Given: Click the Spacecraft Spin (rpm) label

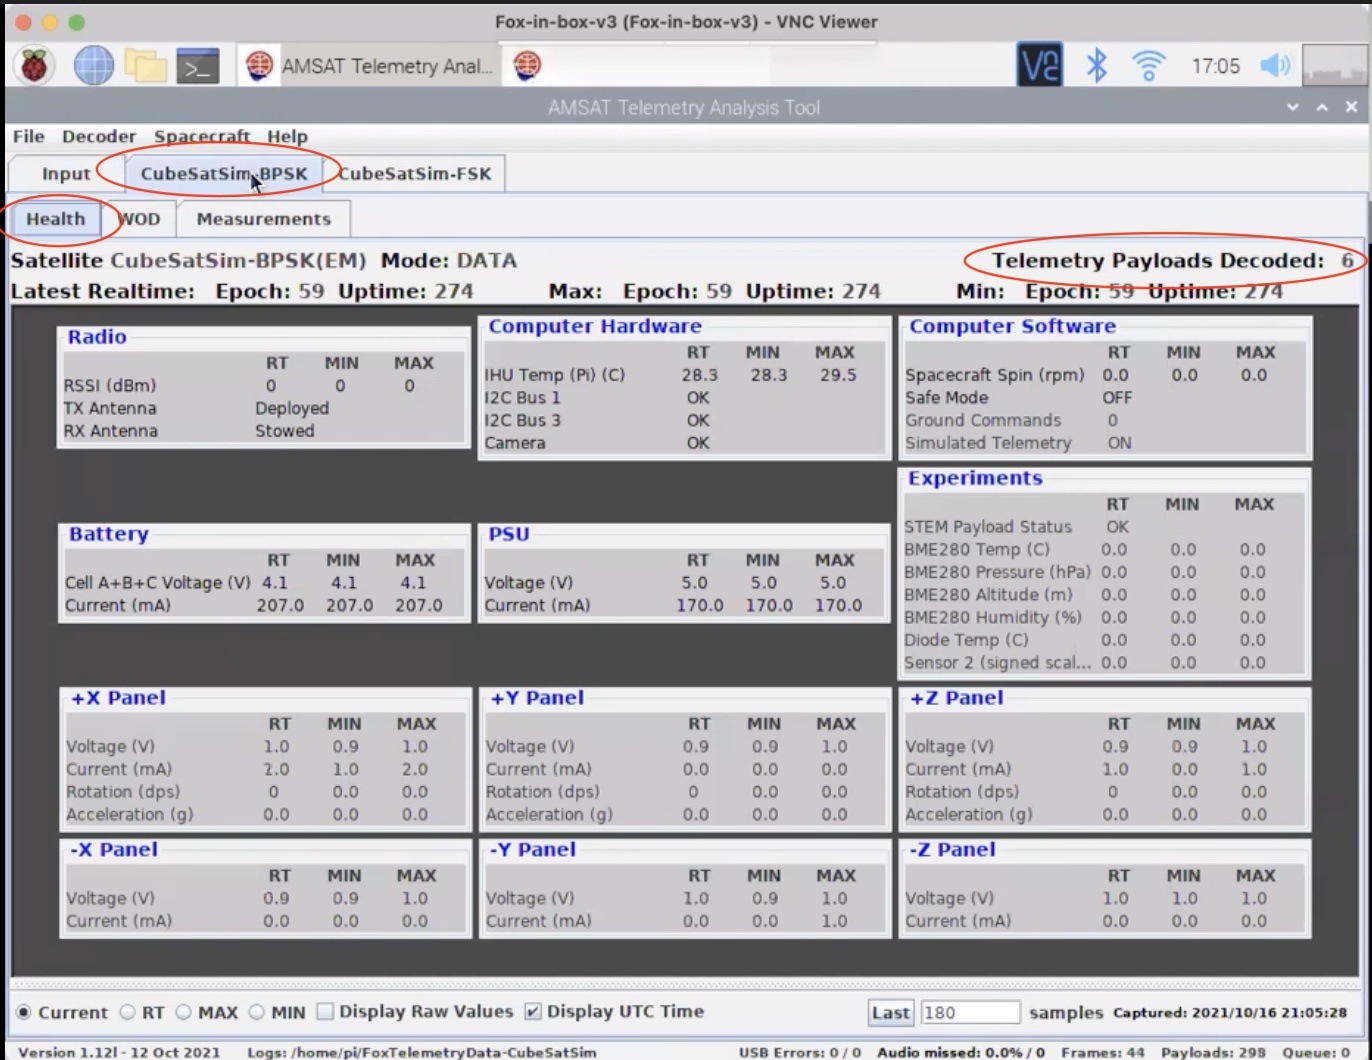Looking at the screenshot, I should 995,375.
